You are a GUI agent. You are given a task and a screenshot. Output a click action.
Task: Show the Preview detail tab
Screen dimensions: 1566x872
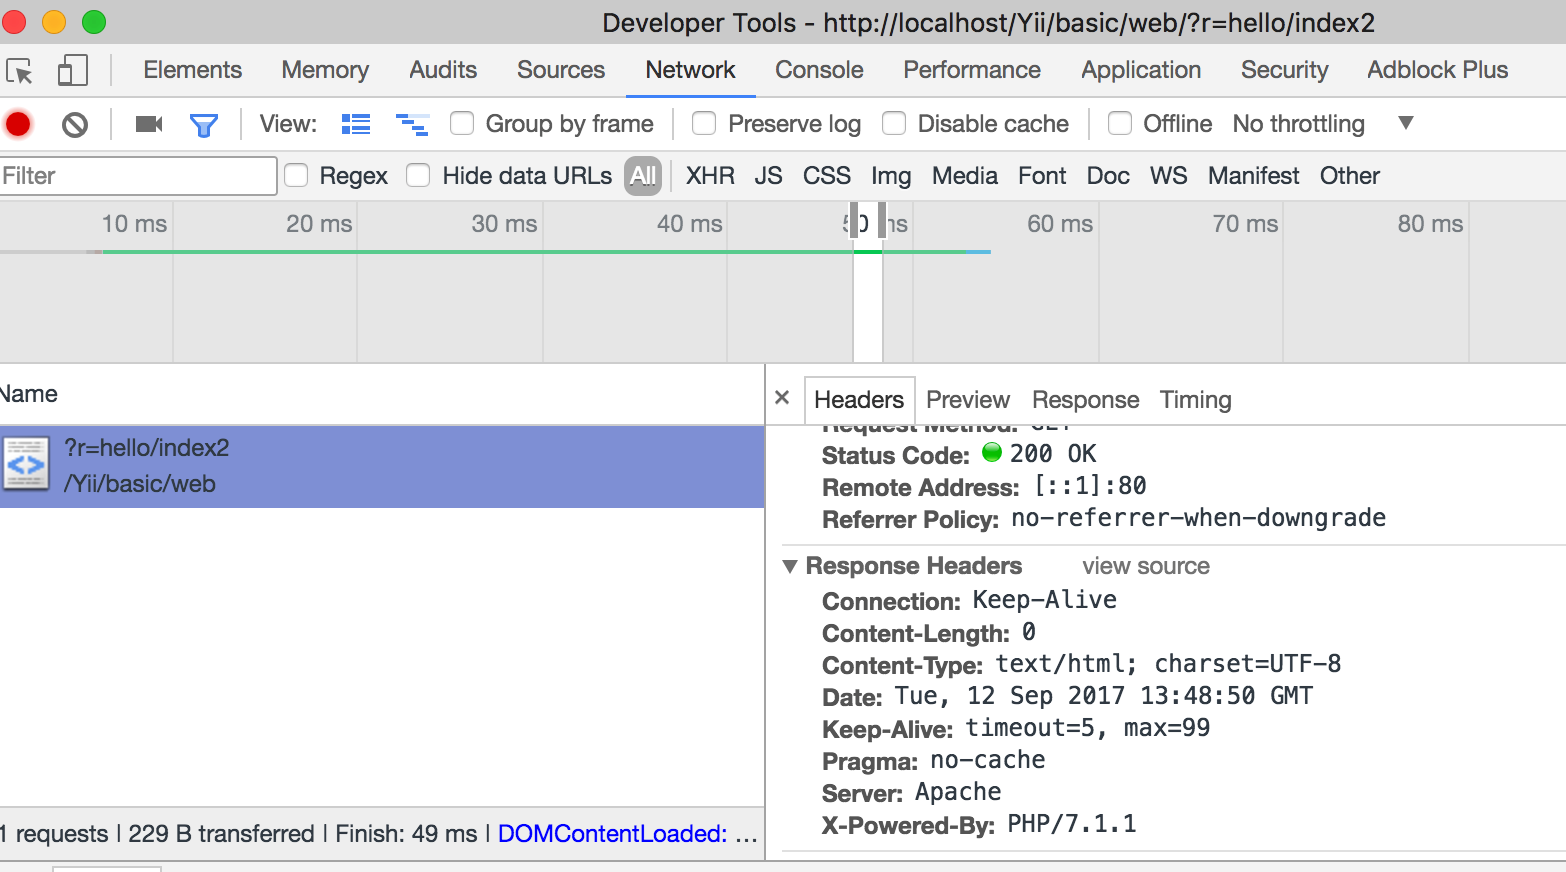(x=968, y=400)
